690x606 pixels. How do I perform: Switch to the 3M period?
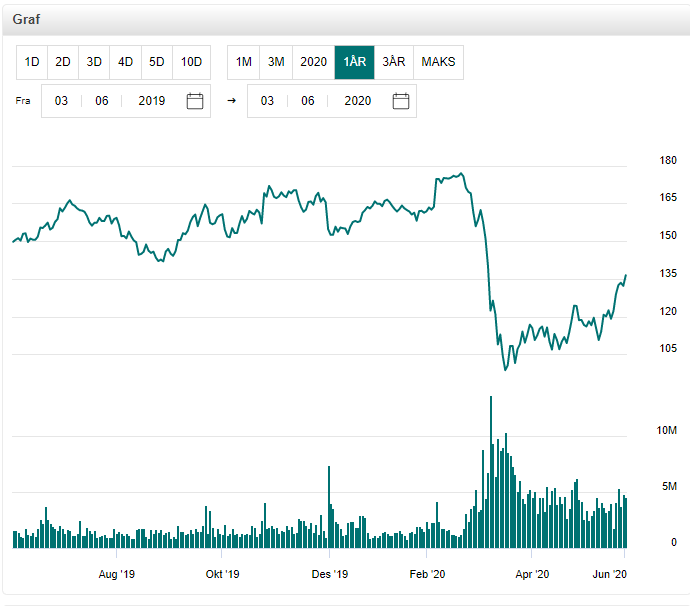click(276, 62)
